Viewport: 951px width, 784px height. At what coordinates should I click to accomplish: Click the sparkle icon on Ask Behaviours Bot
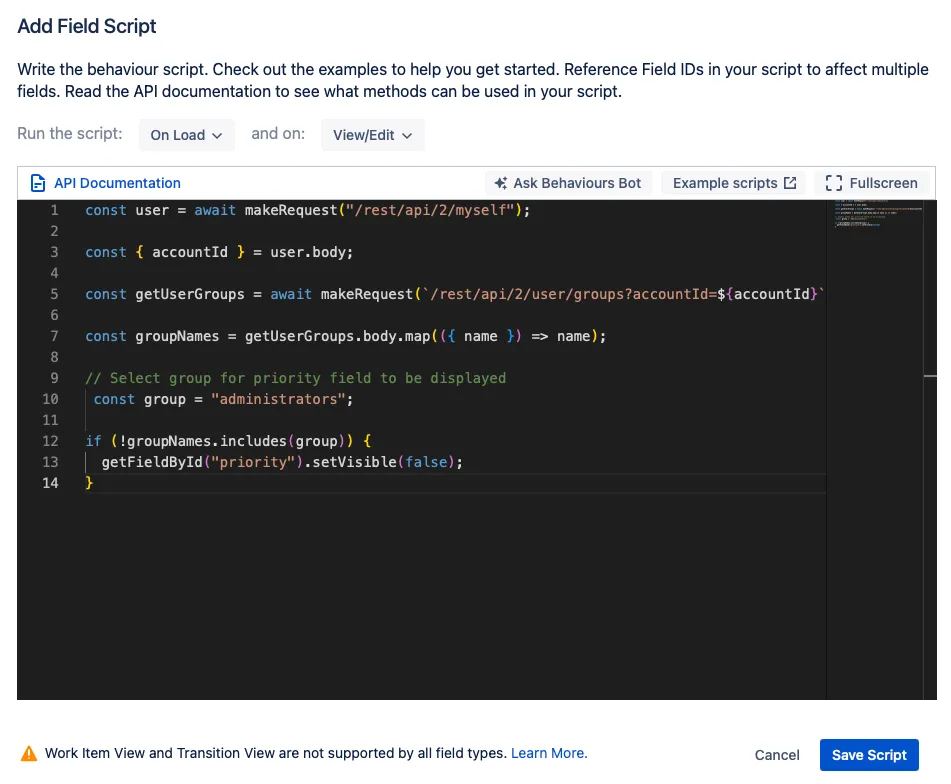(x=500, y=183)
